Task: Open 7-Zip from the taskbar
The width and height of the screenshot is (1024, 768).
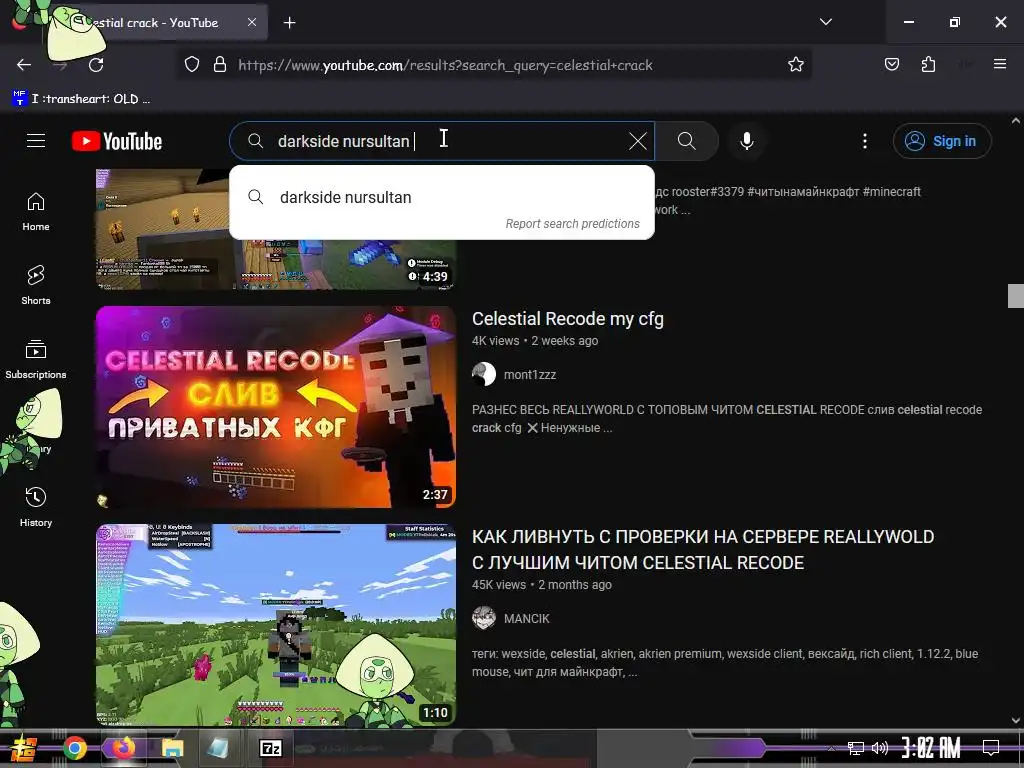Action: 270,748
